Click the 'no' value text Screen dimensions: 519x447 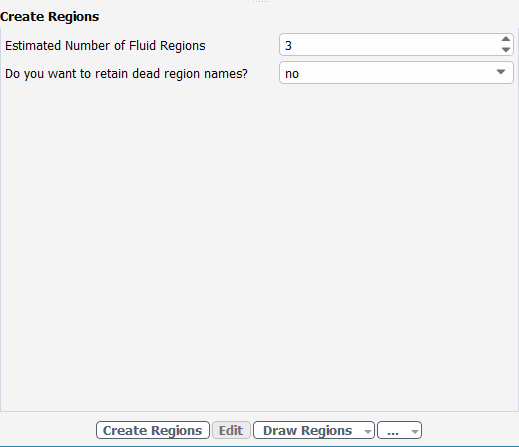pos(292,74)
